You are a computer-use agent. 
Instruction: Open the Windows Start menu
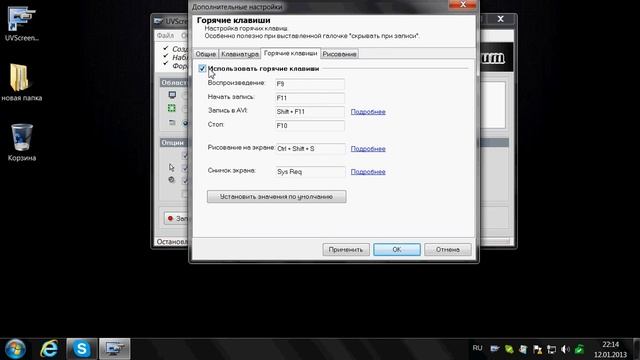click(x=15, y=349)
